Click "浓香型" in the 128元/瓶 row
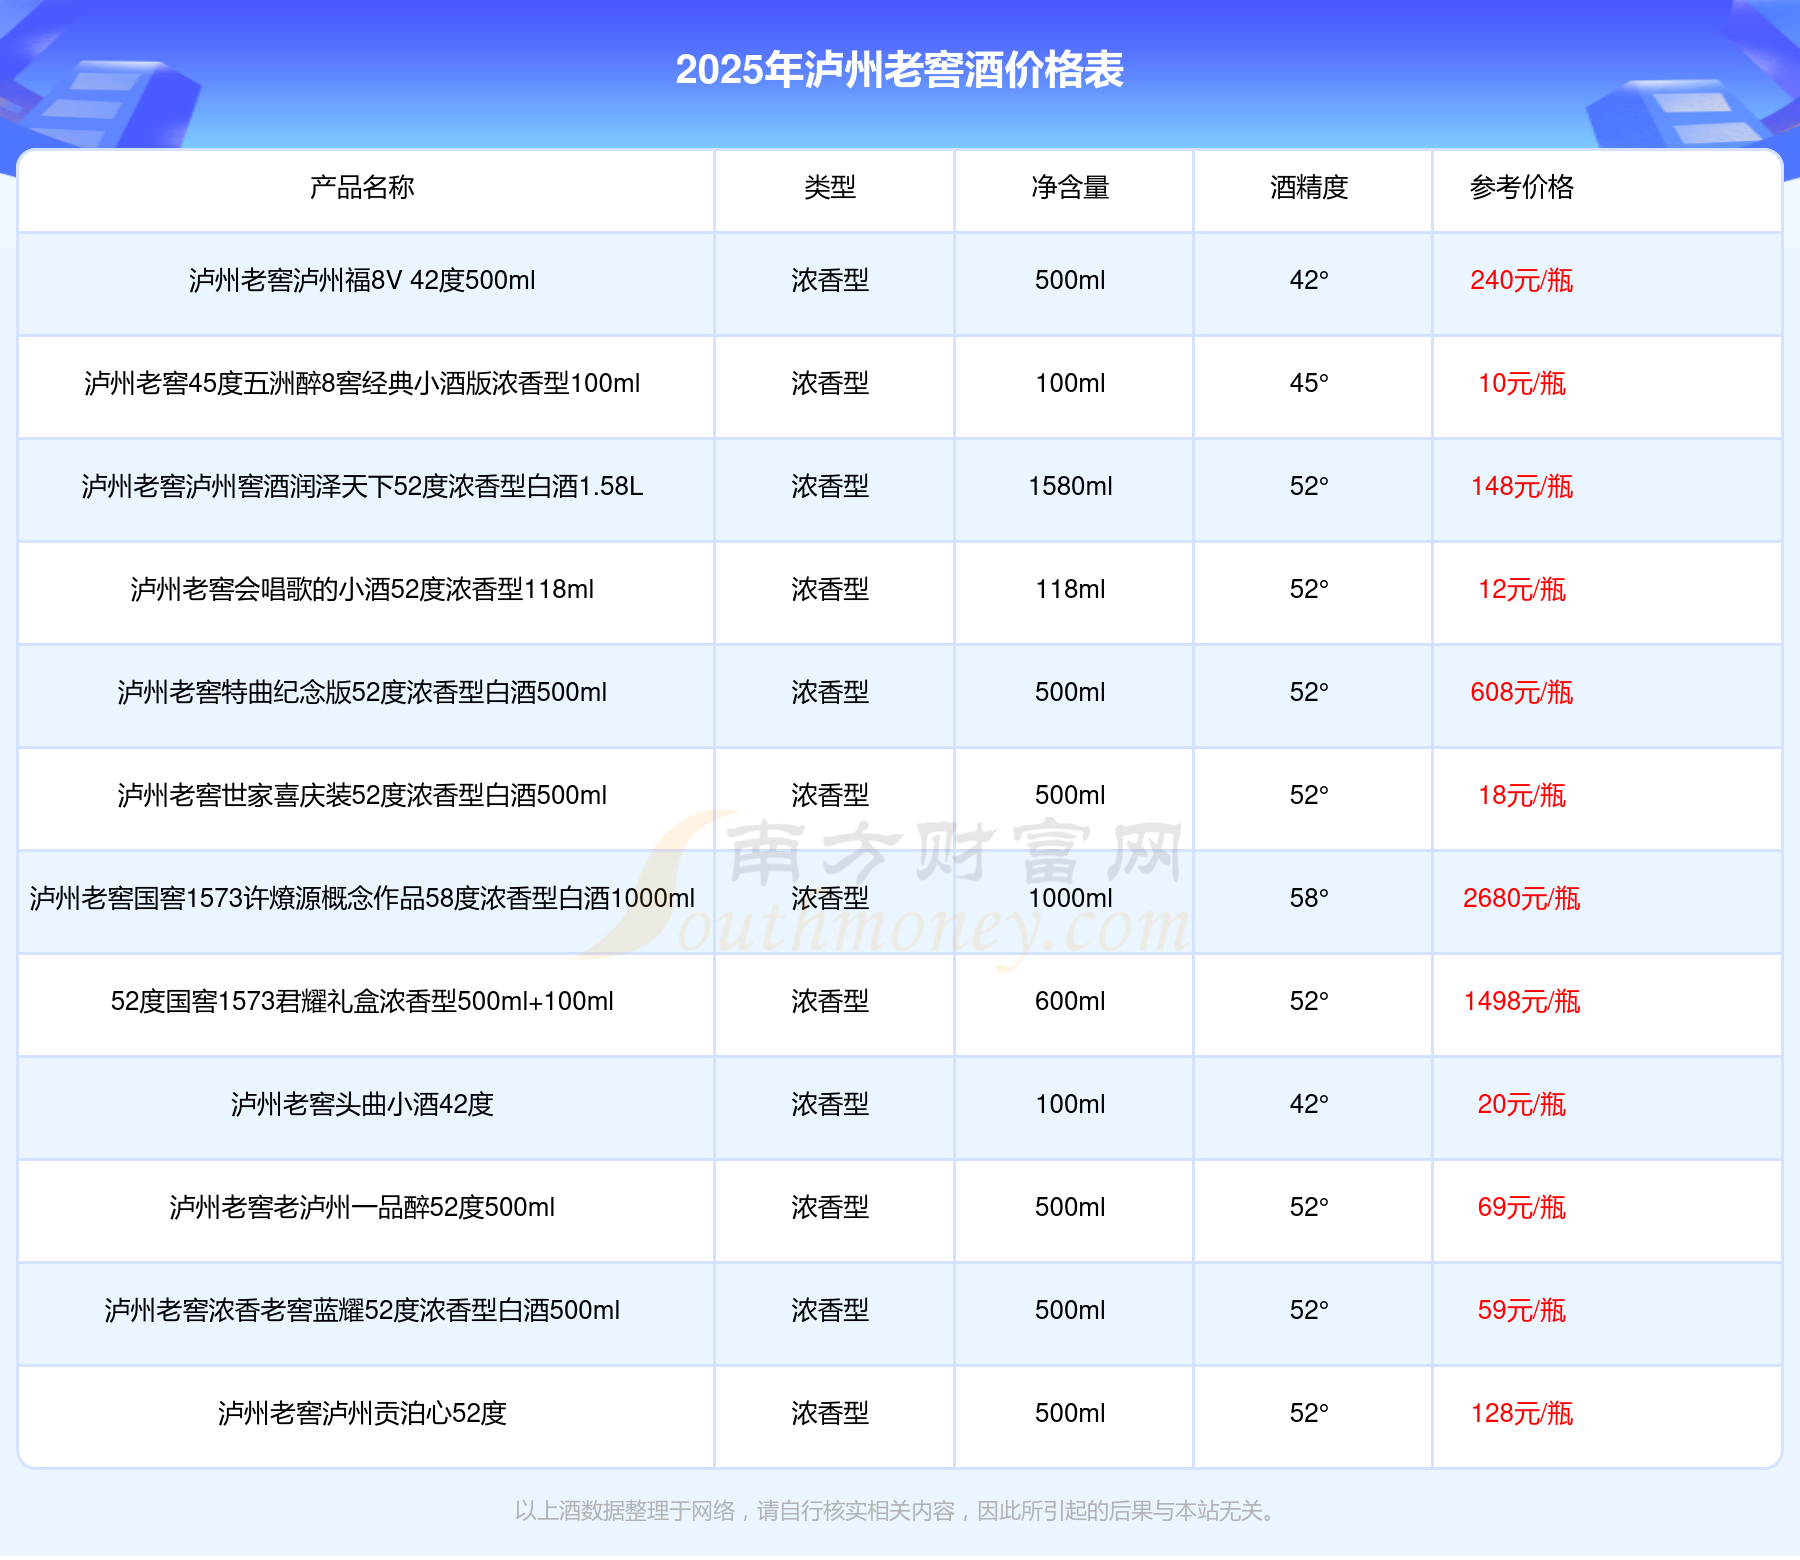The image size is (1800, 1560). pyautogui.click(x=830, y=1413)
